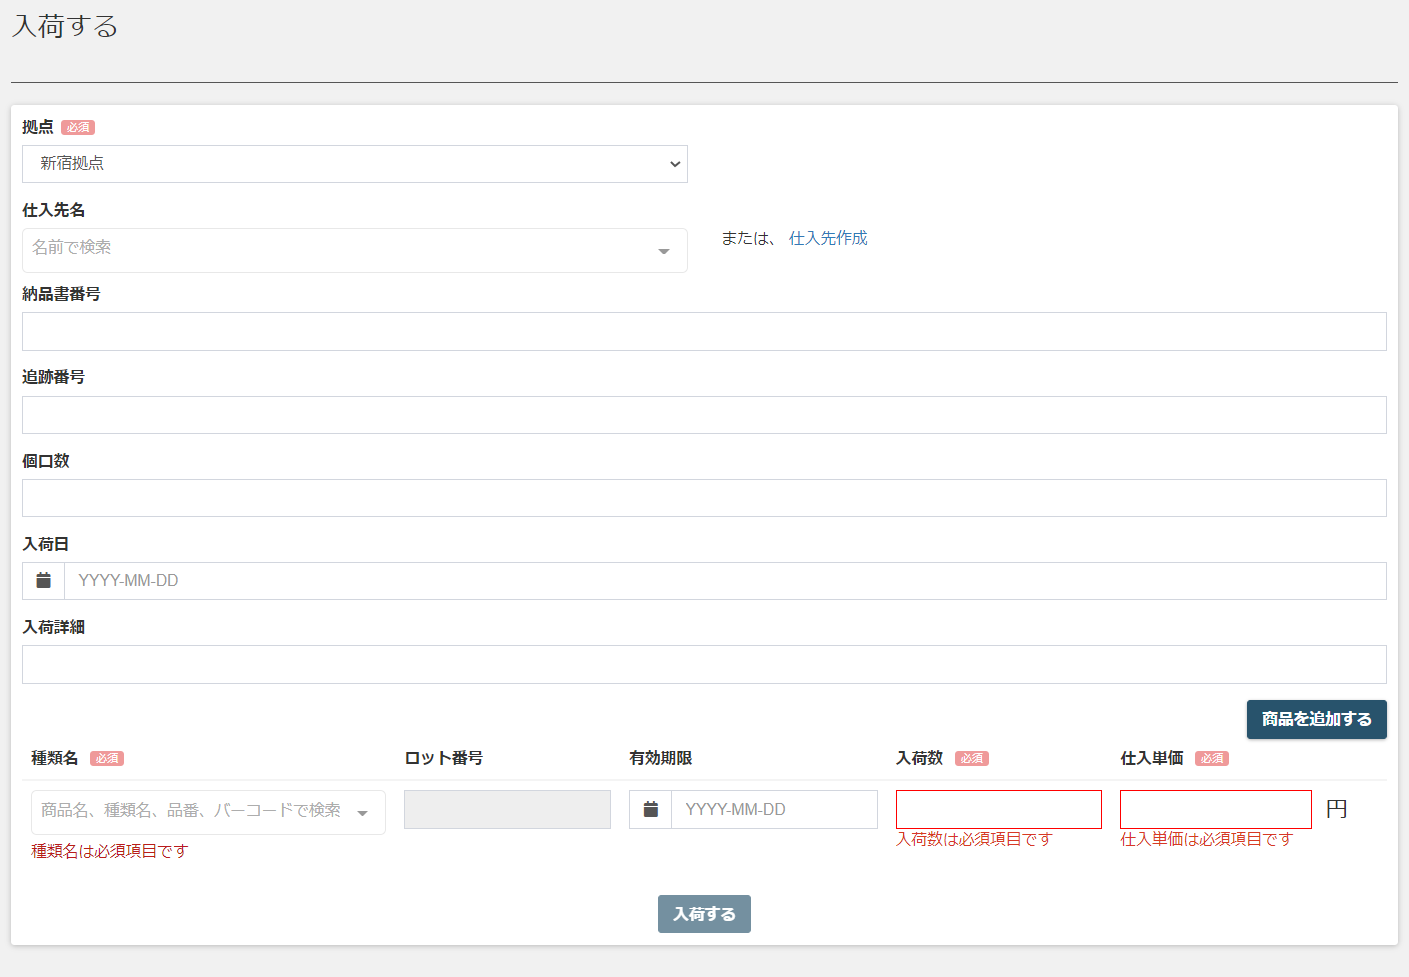Click the 円 currency unit label

tap(1337, 809)
